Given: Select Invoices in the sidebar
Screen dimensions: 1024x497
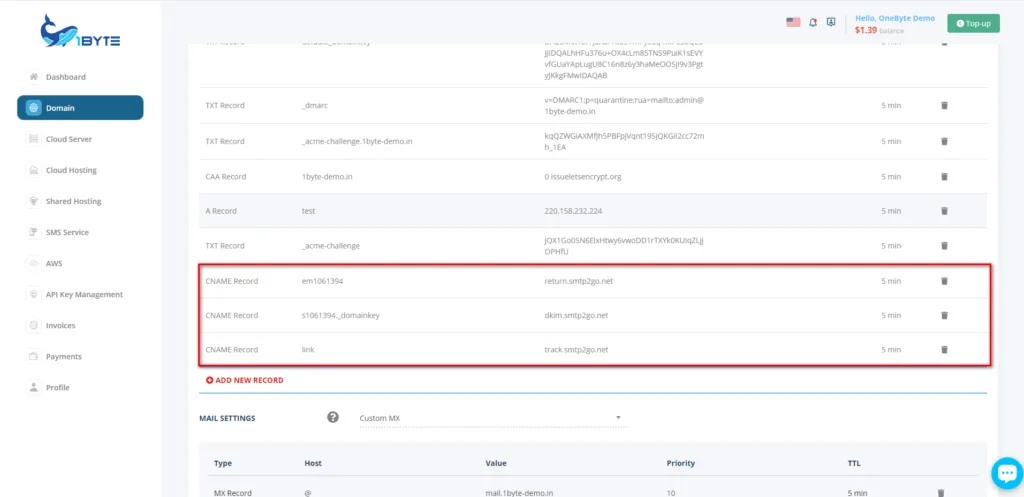Looking at the screenshot, I should [x=60, y=325].
